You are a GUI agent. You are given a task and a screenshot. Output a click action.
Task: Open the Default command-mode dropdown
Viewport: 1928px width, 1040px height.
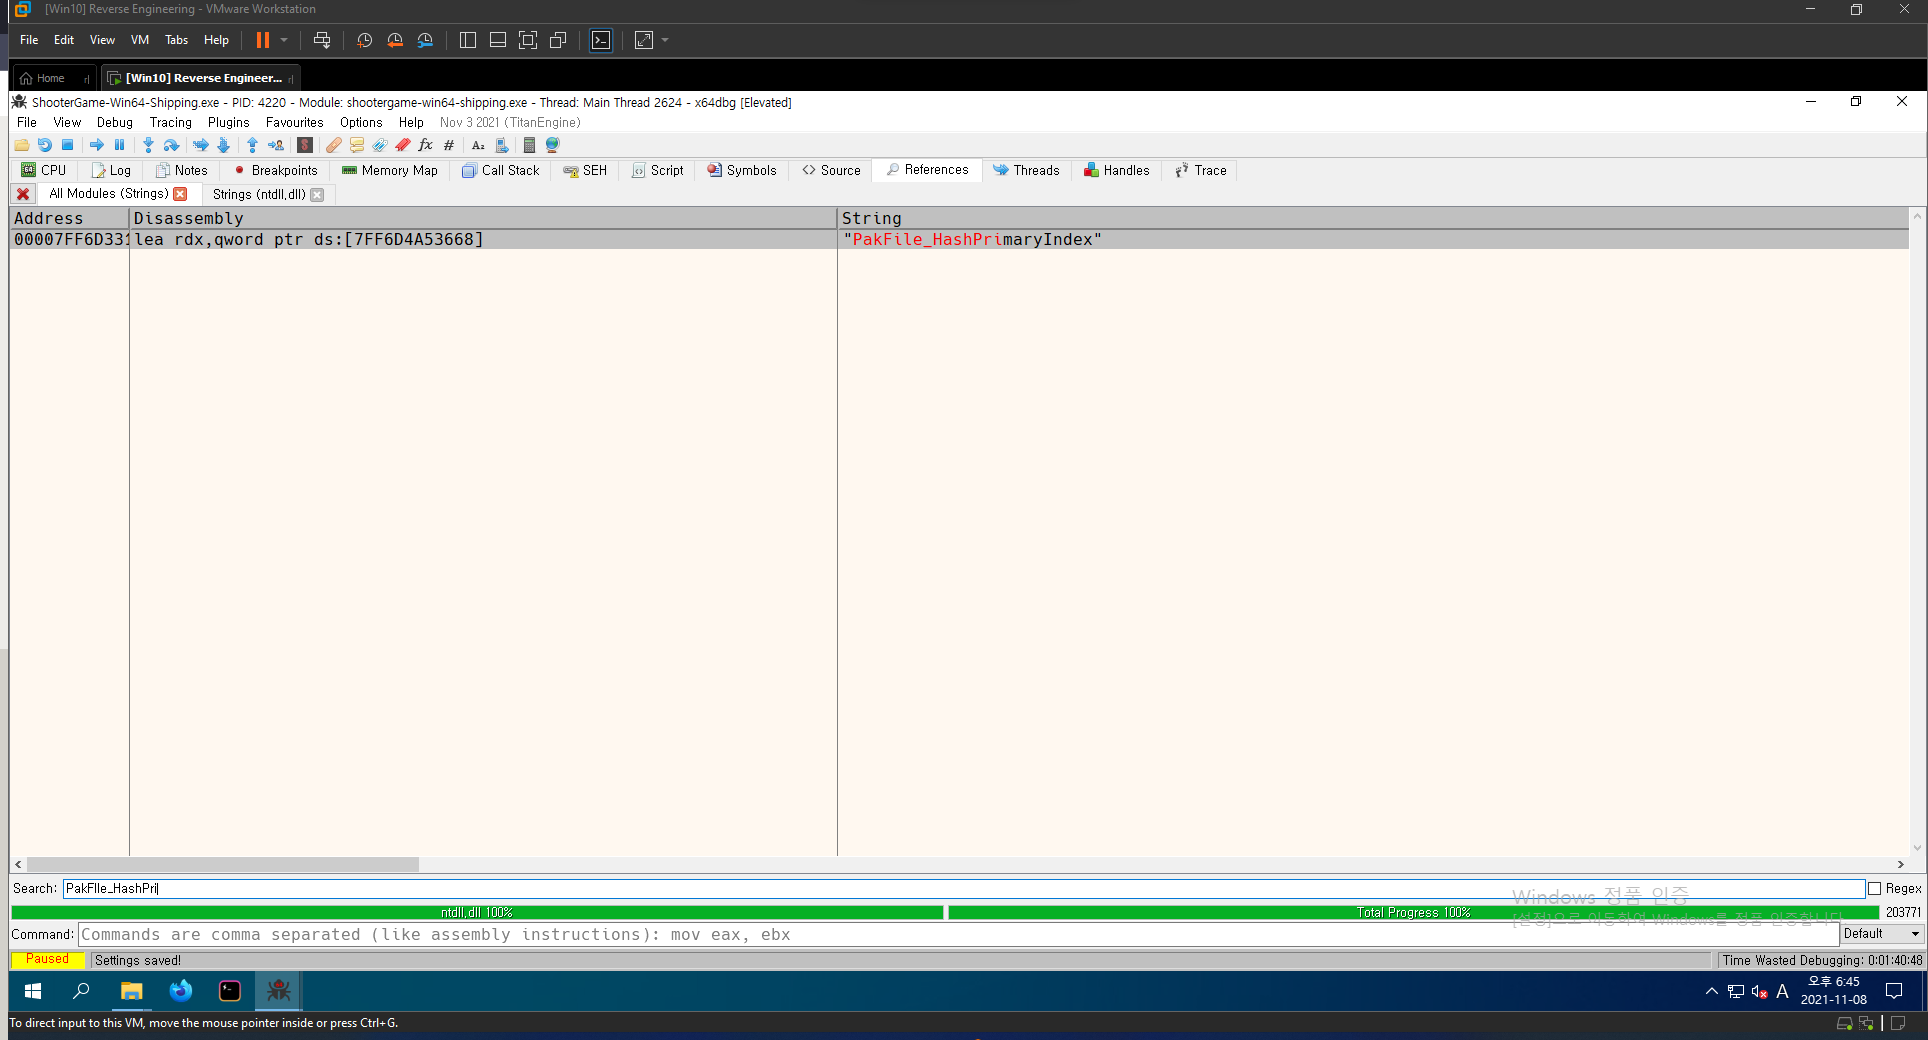[x=1880, y=934]
